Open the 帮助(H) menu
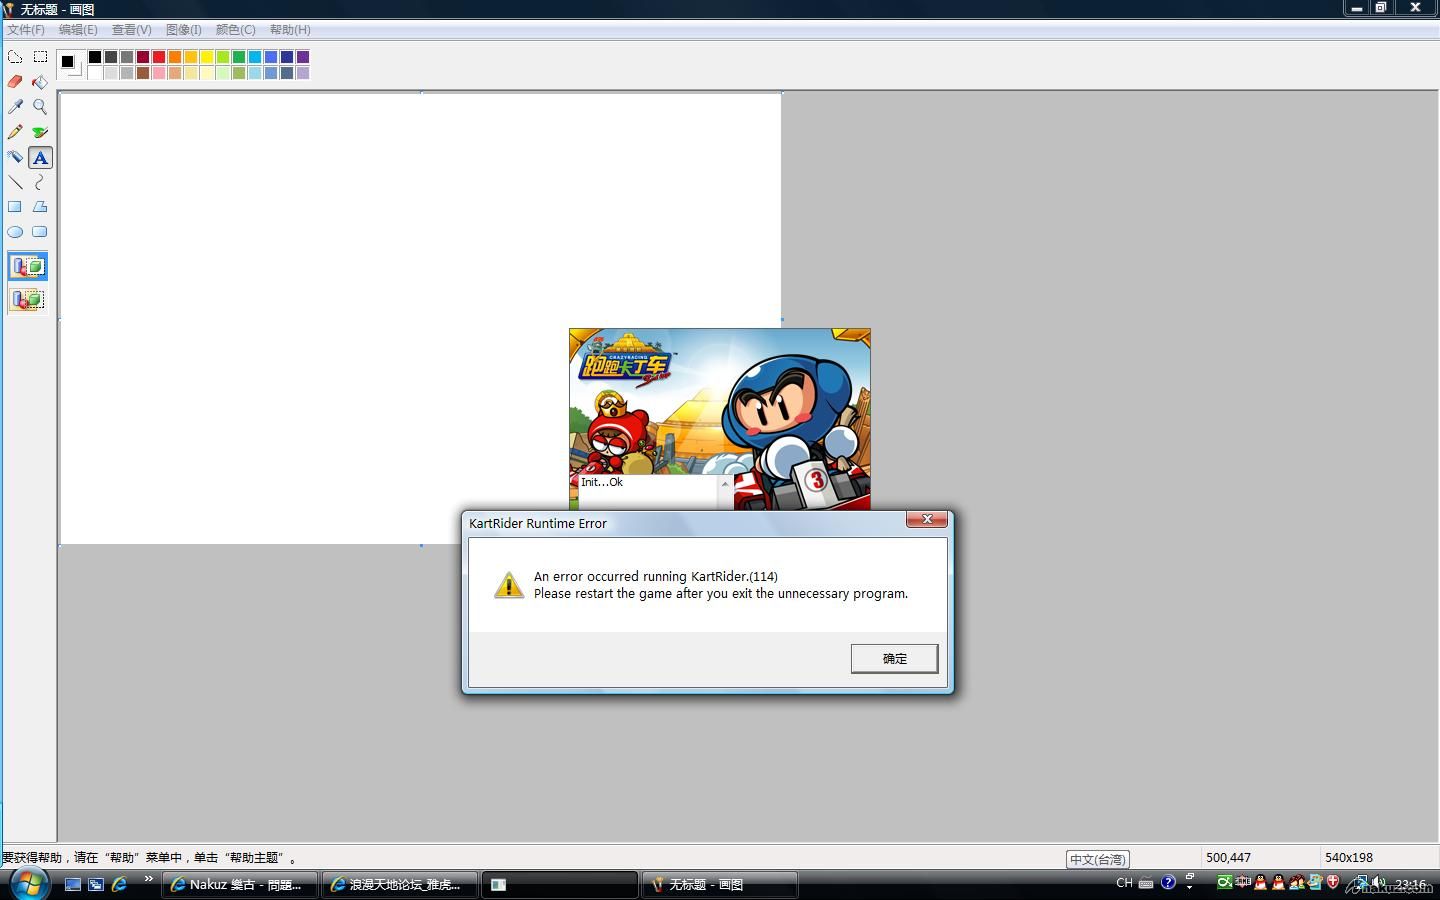Viewport: 1440px width, 900px height. pos(290,30)
